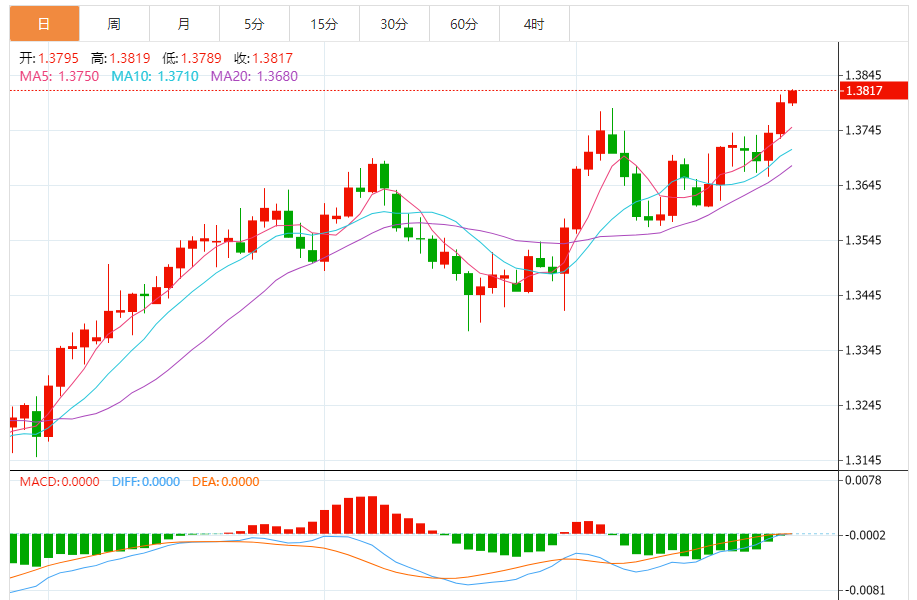Viewport: 917px width, 600px height.
Task: Click the 1.3445 price axis label
Action: tap(863, 295)
